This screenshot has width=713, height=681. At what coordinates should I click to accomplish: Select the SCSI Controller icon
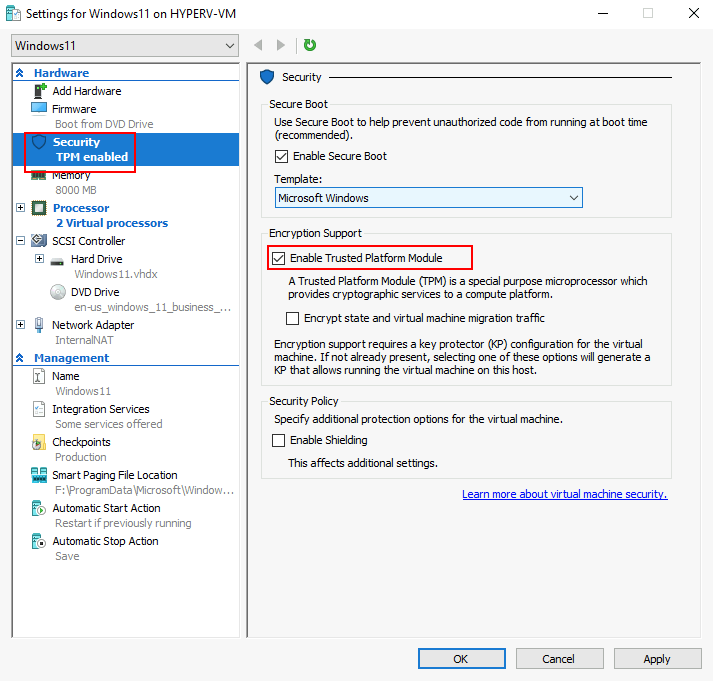(x=39, y=240)
